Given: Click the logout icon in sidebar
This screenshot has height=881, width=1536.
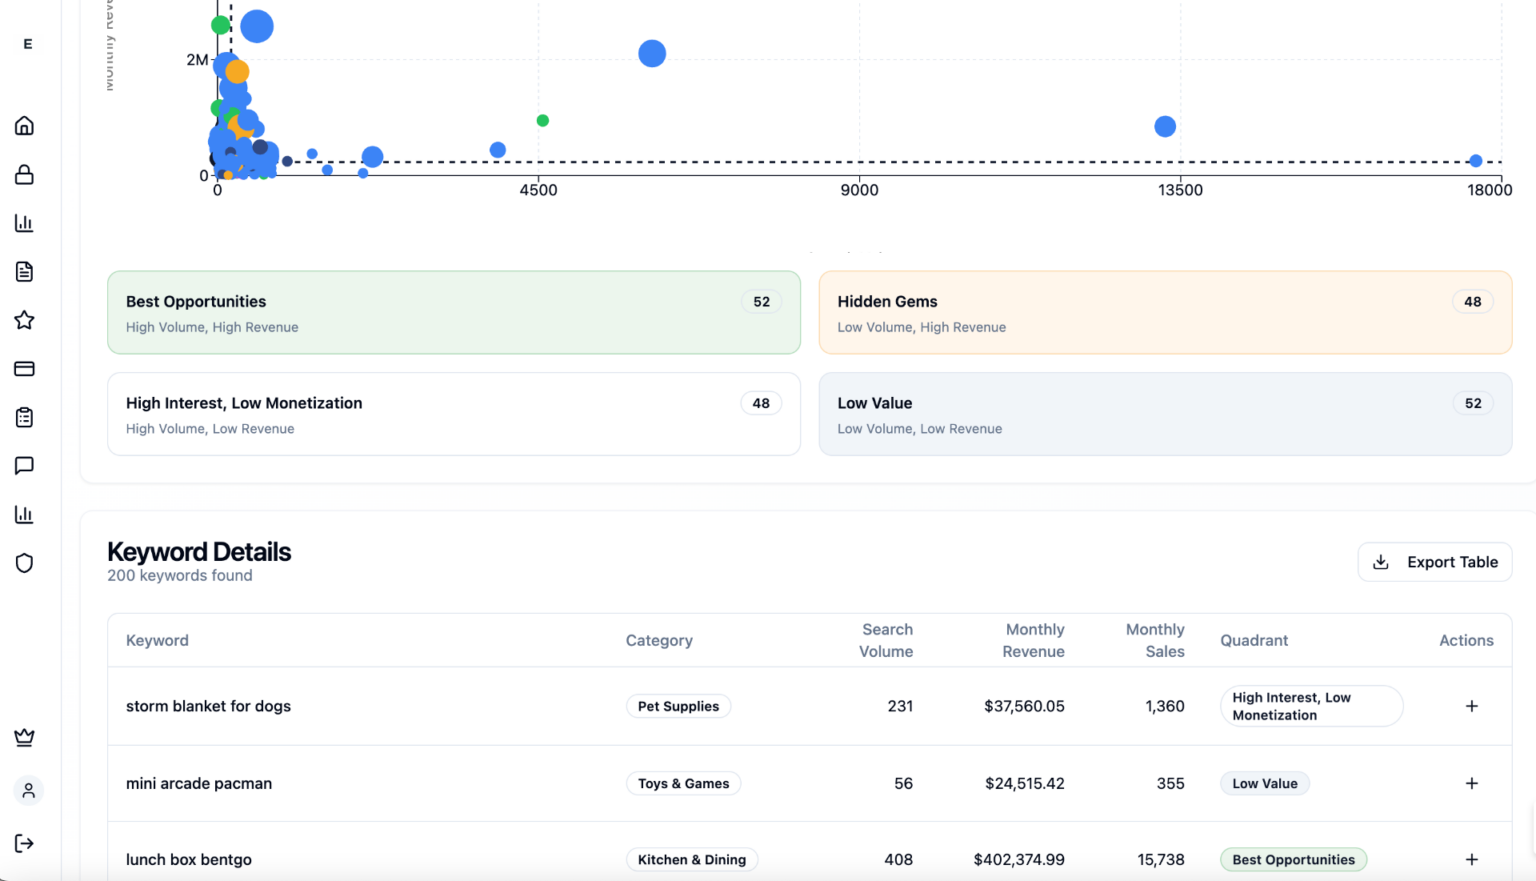Looking at the screenshot, I should (x=24, y=843).
